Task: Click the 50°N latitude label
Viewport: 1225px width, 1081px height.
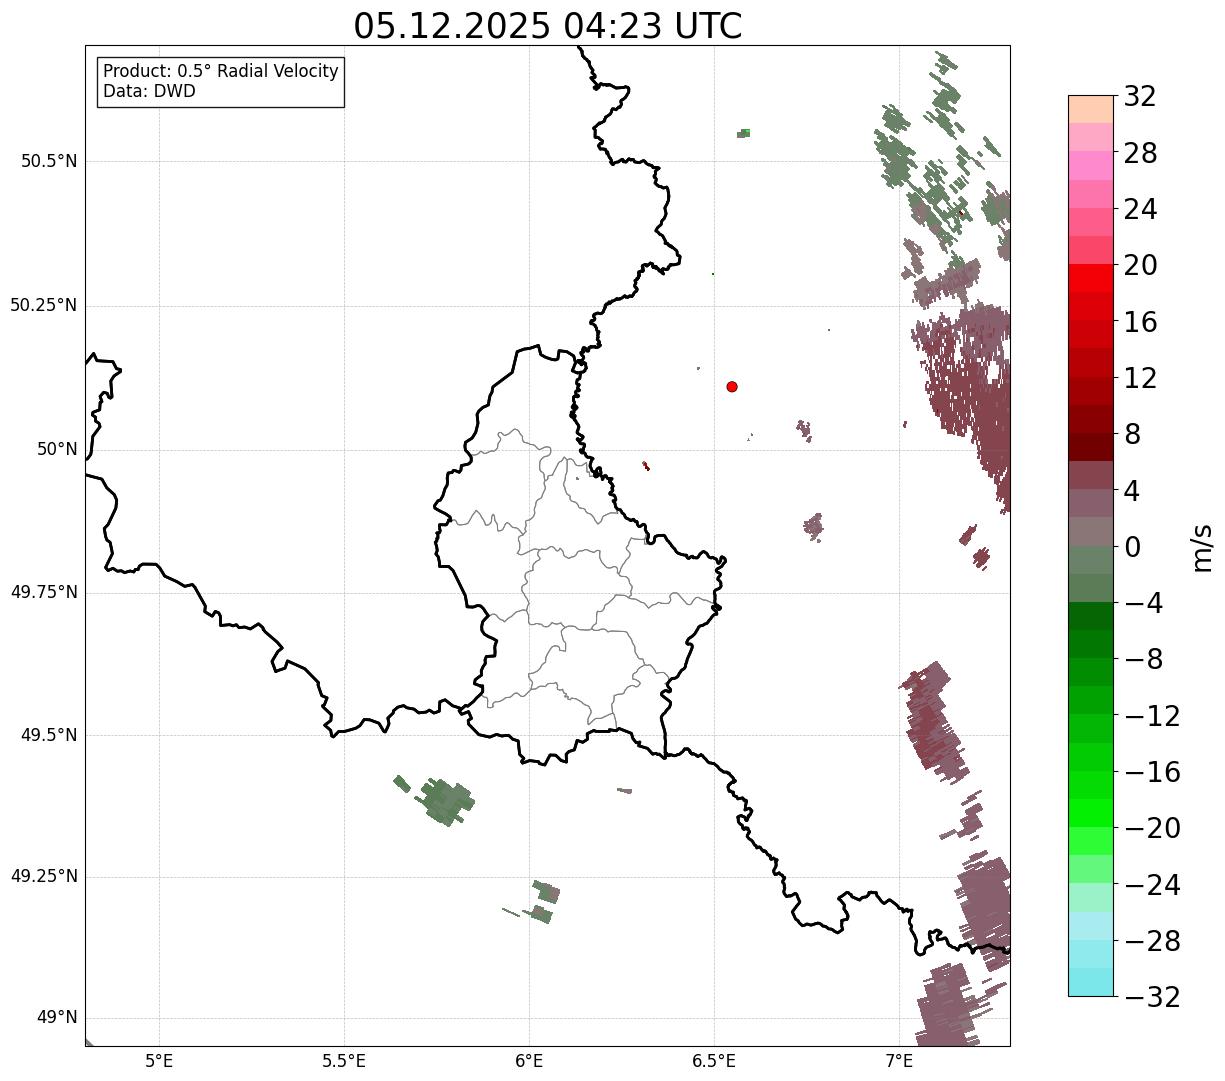Action: [x=57, y=449]
